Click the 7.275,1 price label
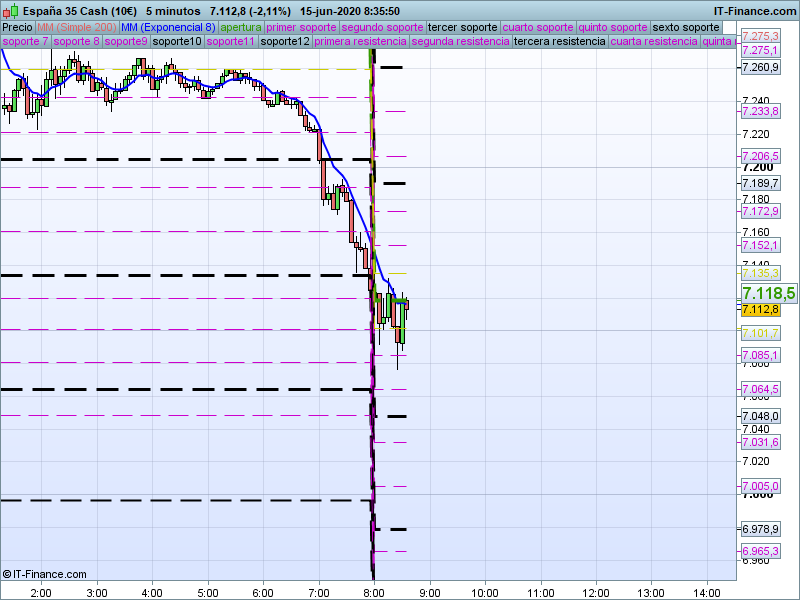The image size is (800, 600). point(760,50)
